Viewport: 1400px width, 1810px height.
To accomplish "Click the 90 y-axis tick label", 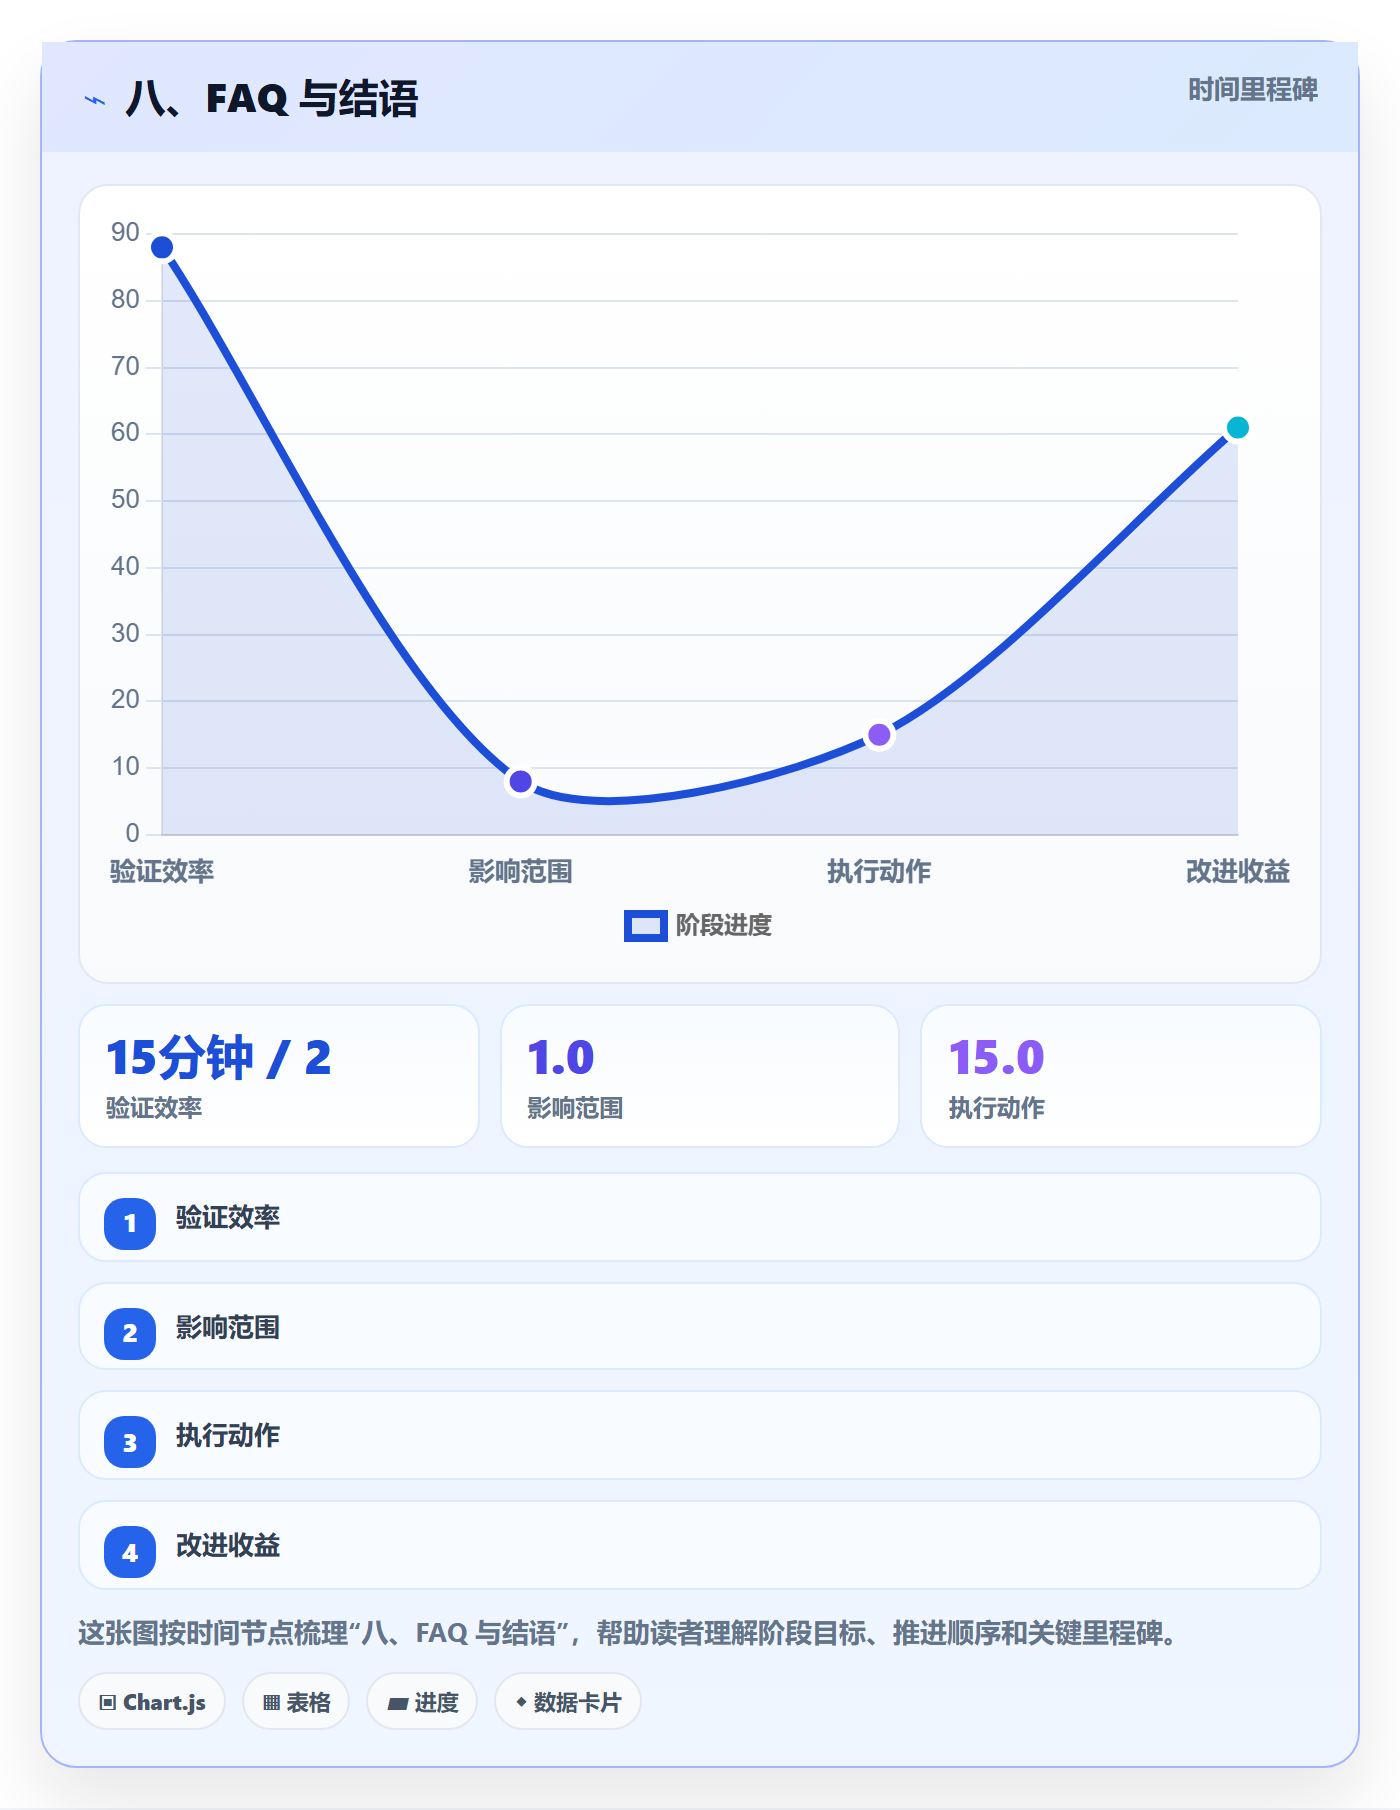I will [x=125, y=233].
